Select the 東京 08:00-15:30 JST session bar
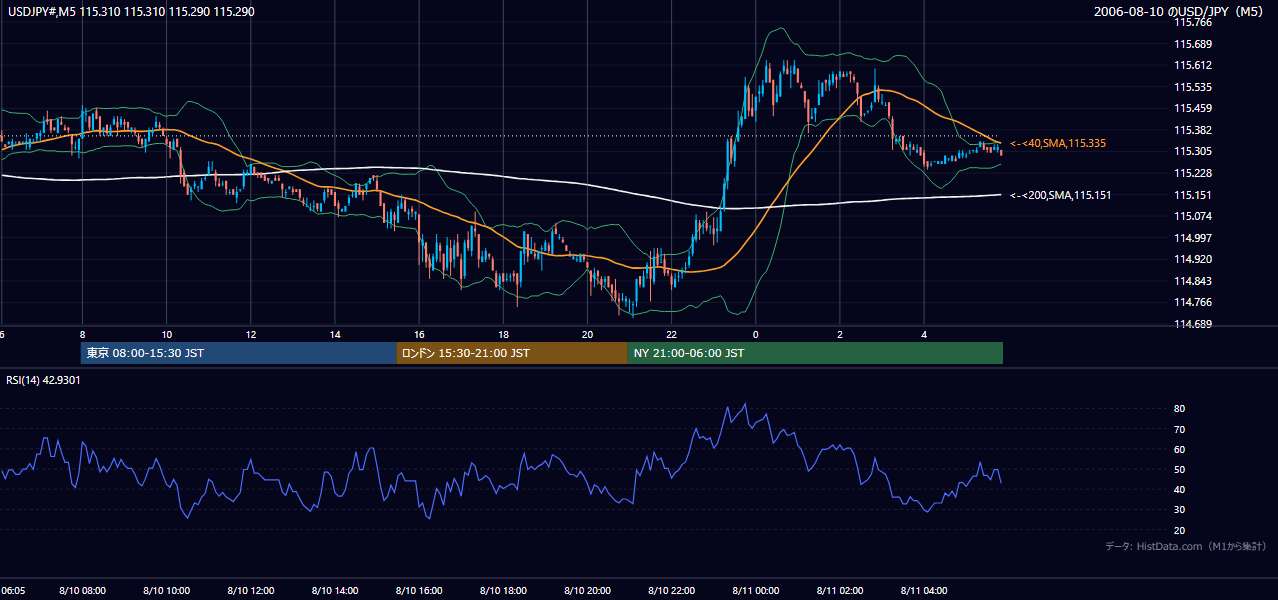 [238, 353]
